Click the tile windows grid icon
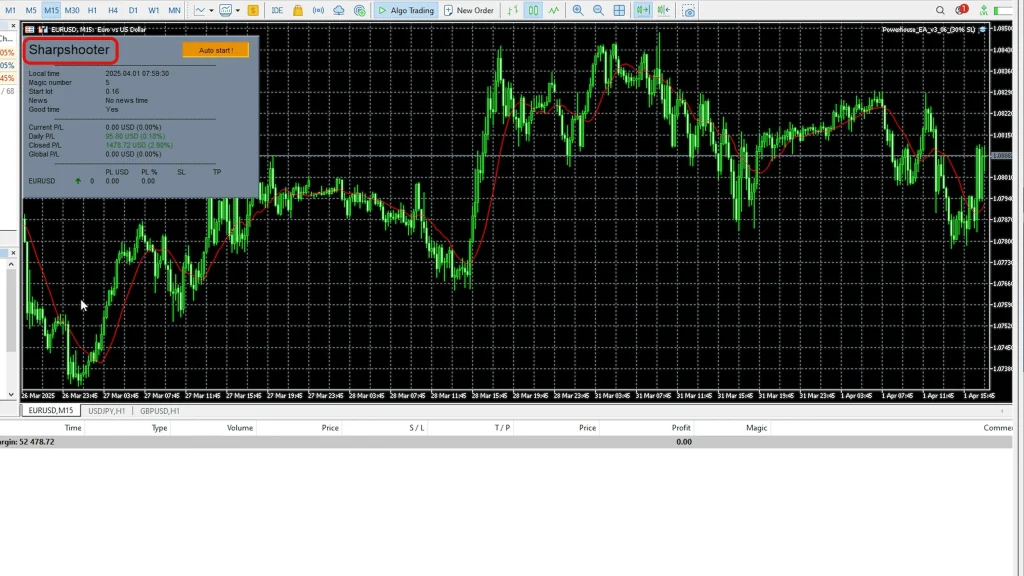Viewport: 1024px width, 576px height. pos(619,10)
